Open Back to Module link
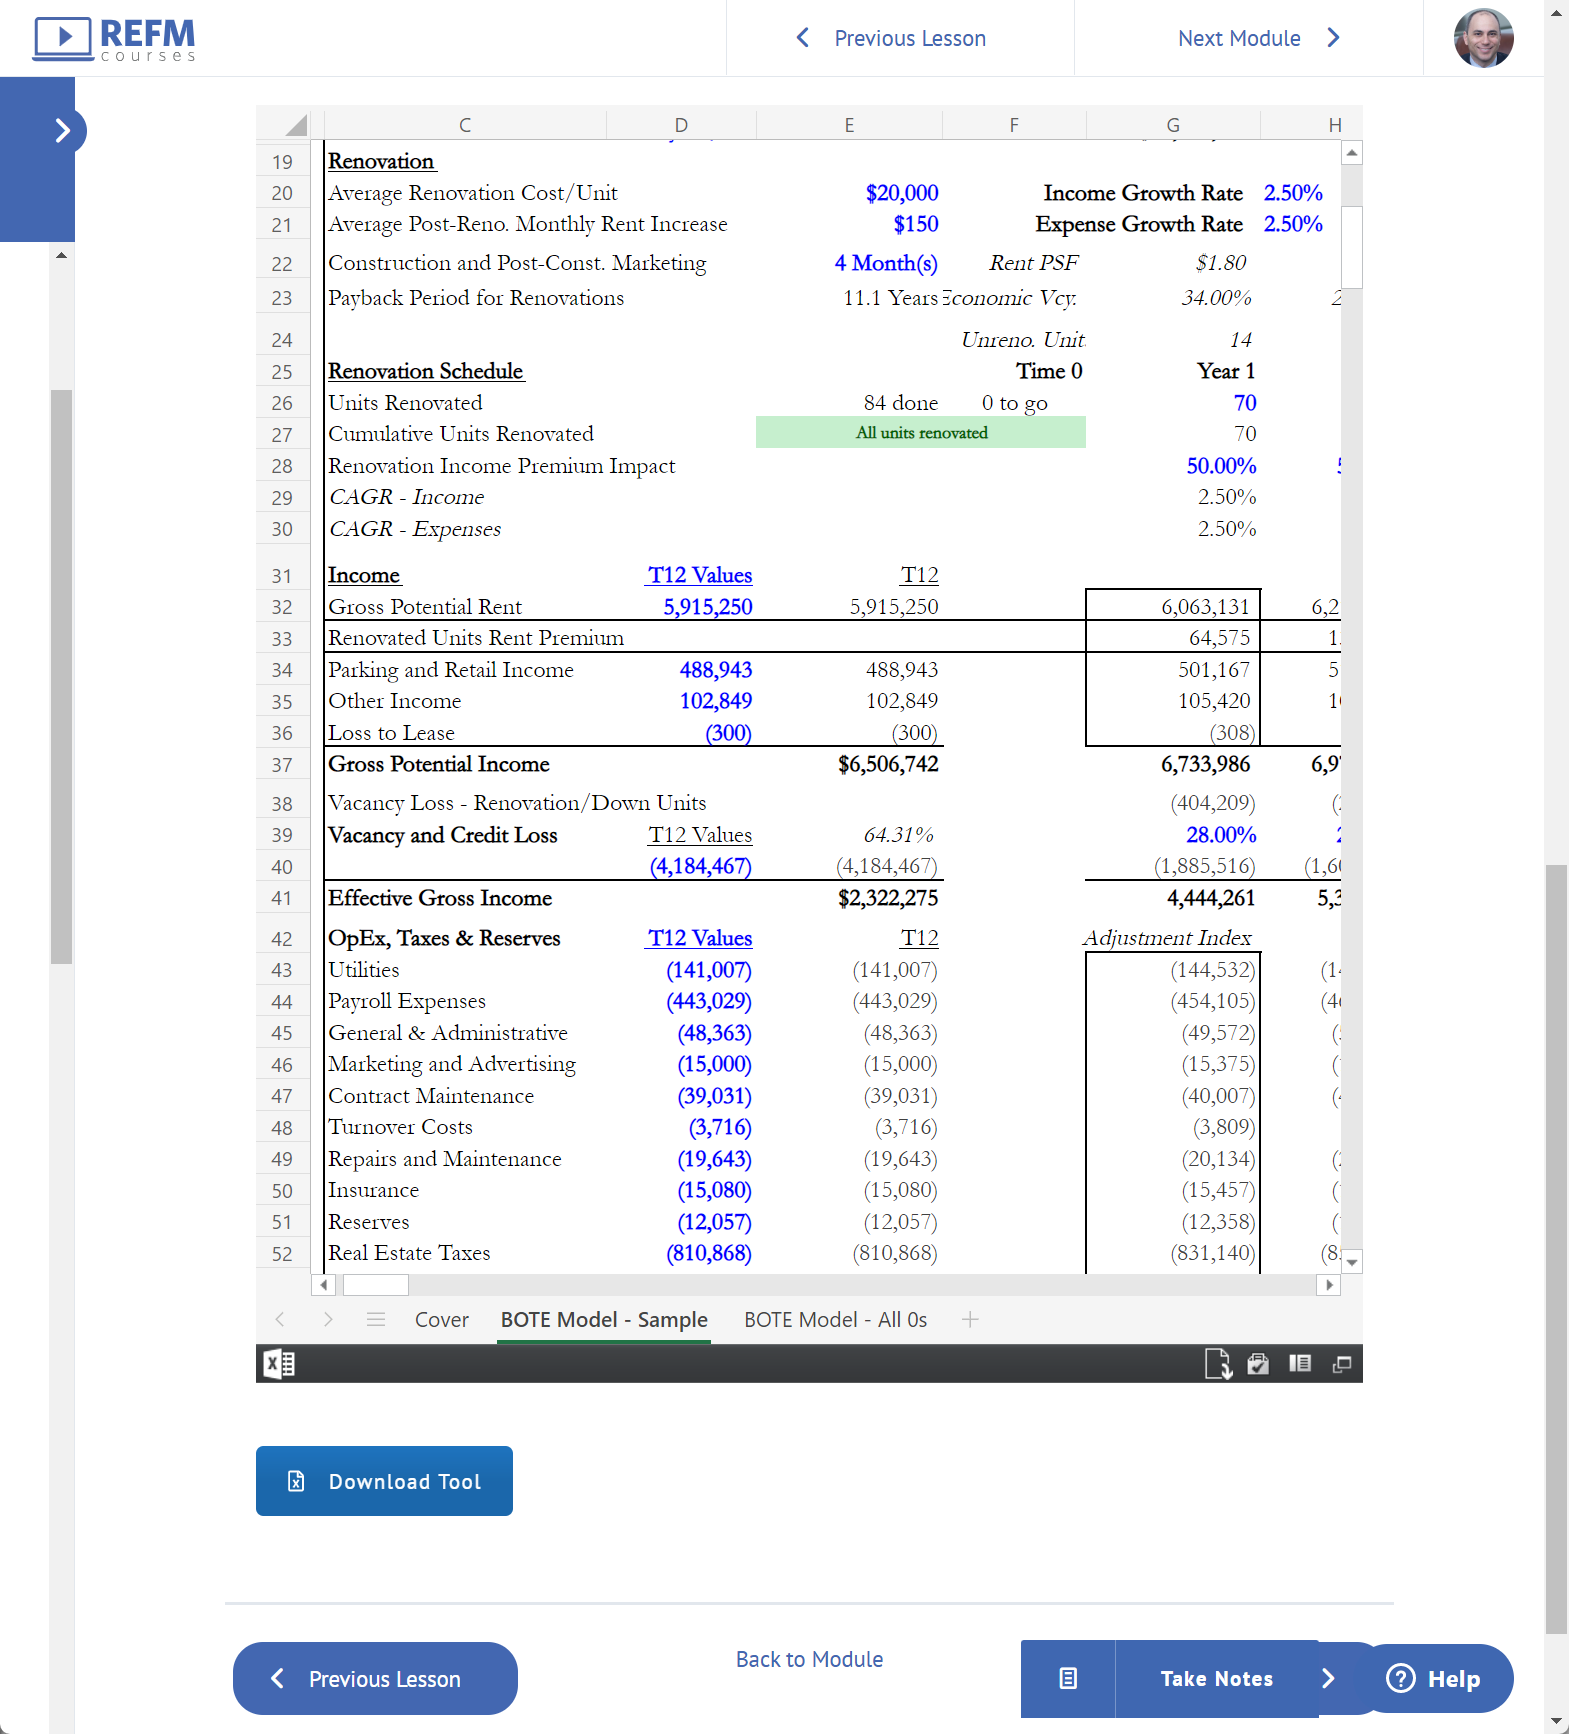Viewport: 1569px width, 1734px height. click(809, 1660)
